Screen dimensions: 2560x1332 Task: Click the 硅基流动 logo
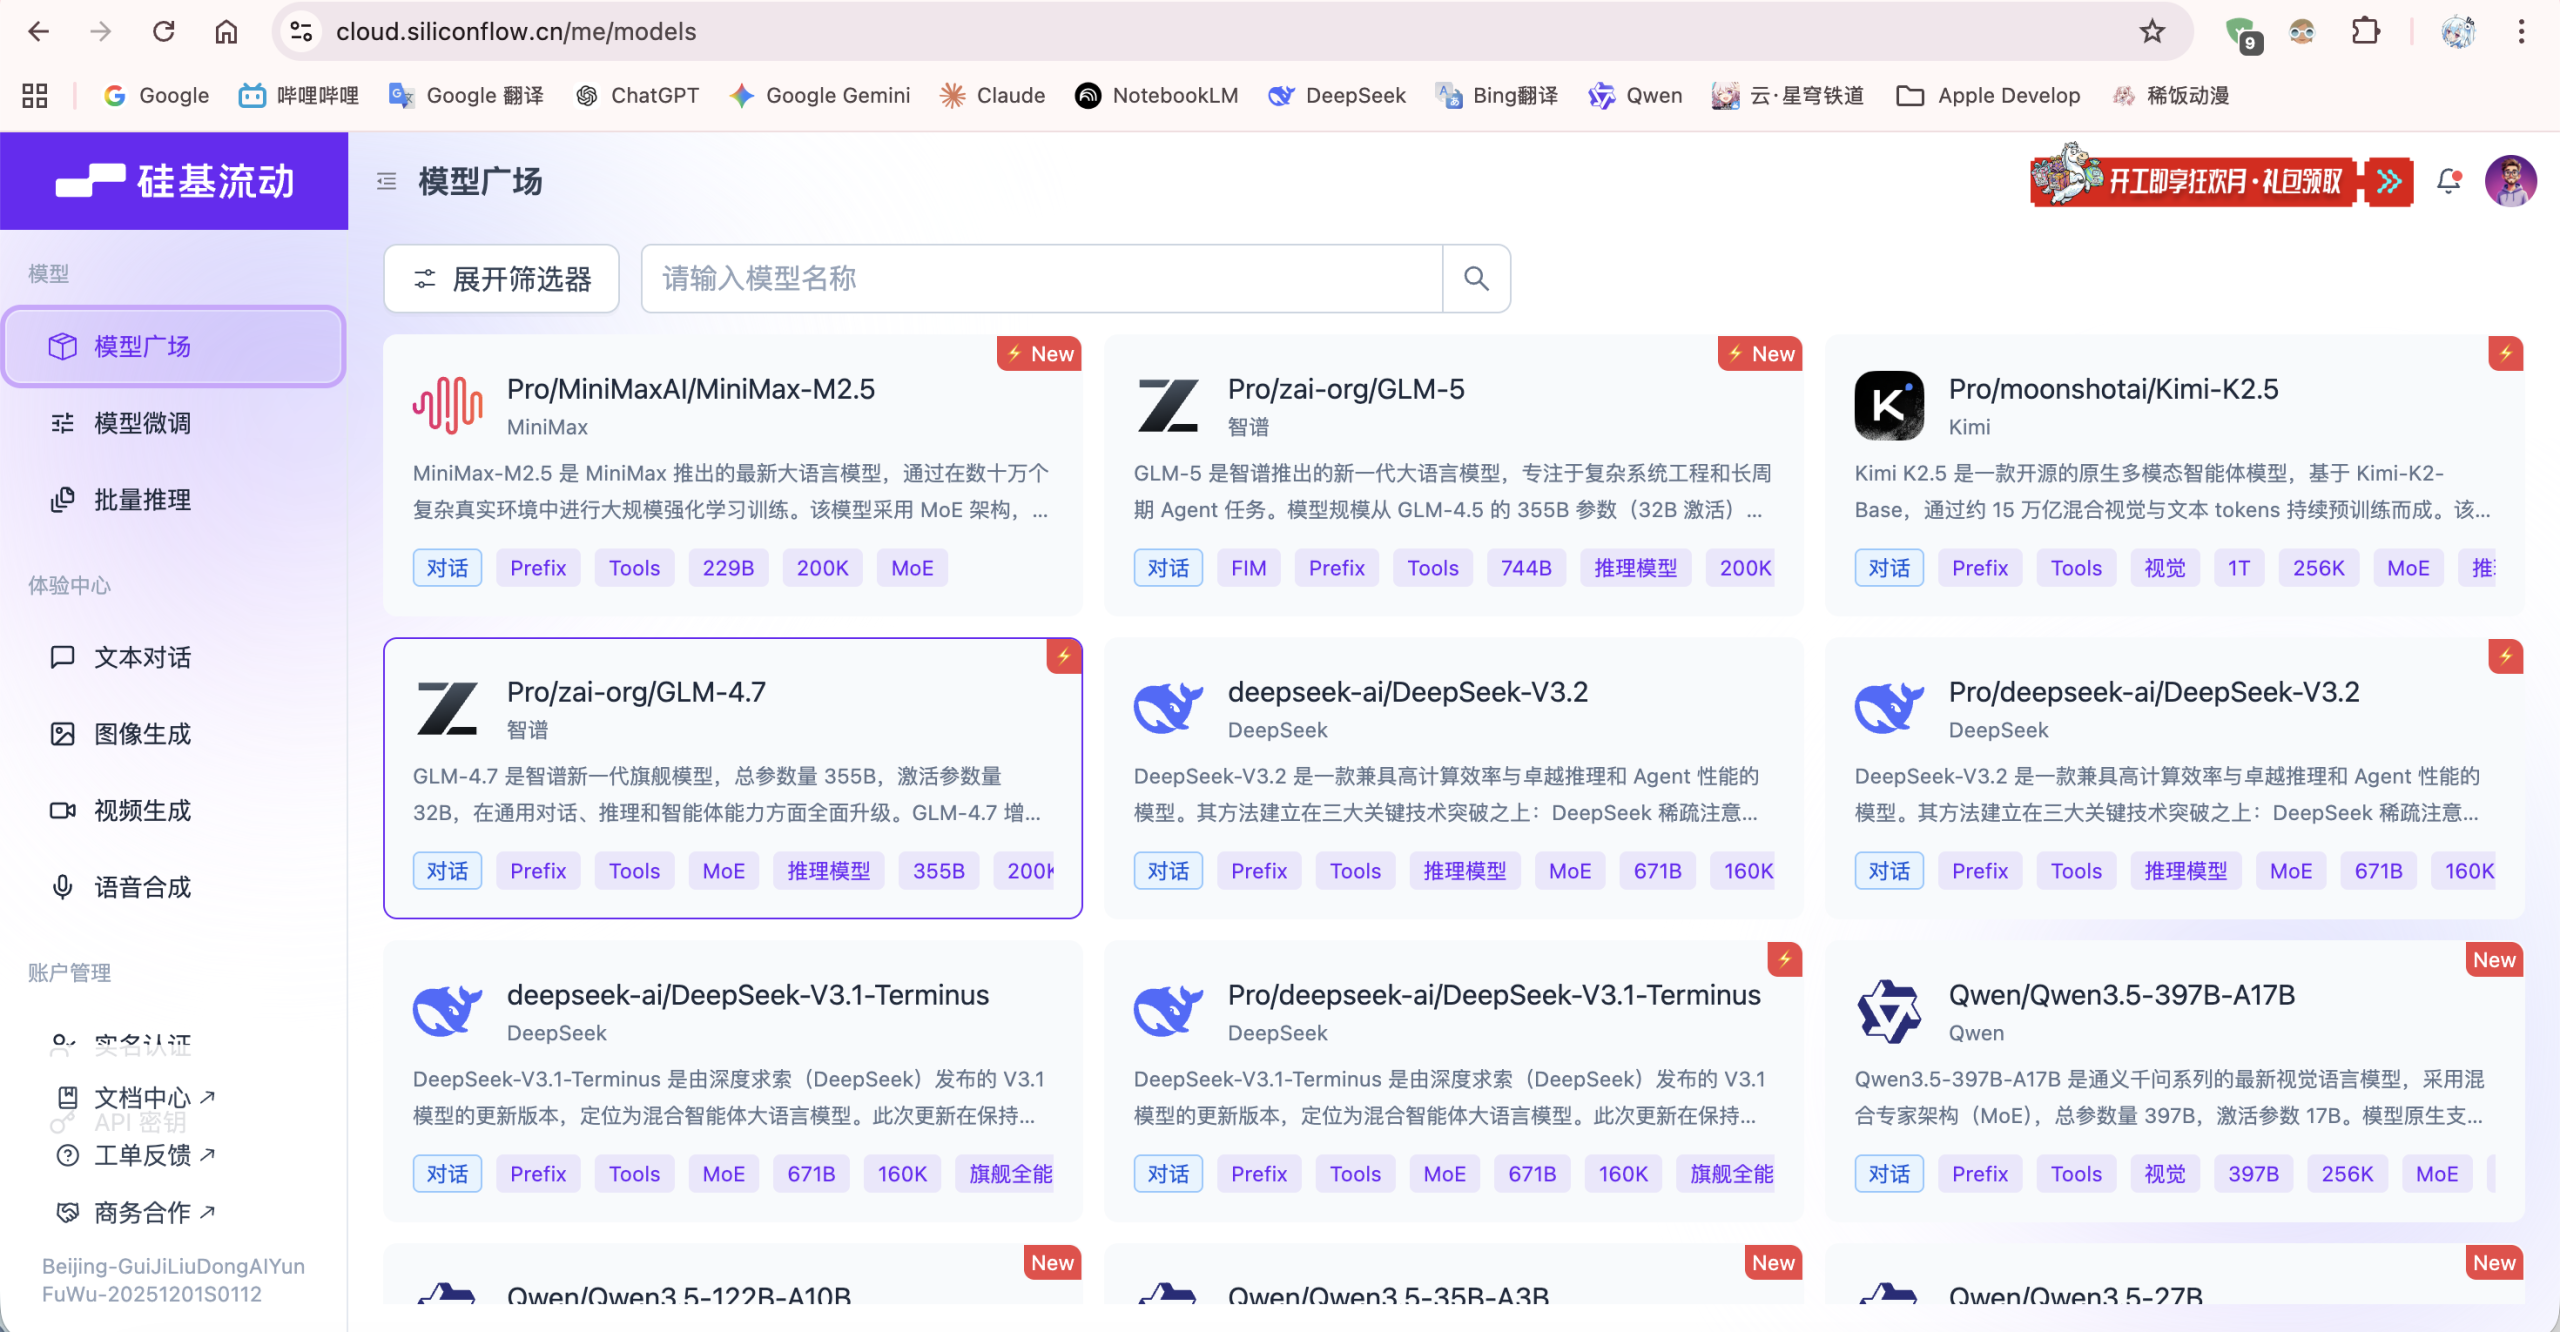coord(175,181)
